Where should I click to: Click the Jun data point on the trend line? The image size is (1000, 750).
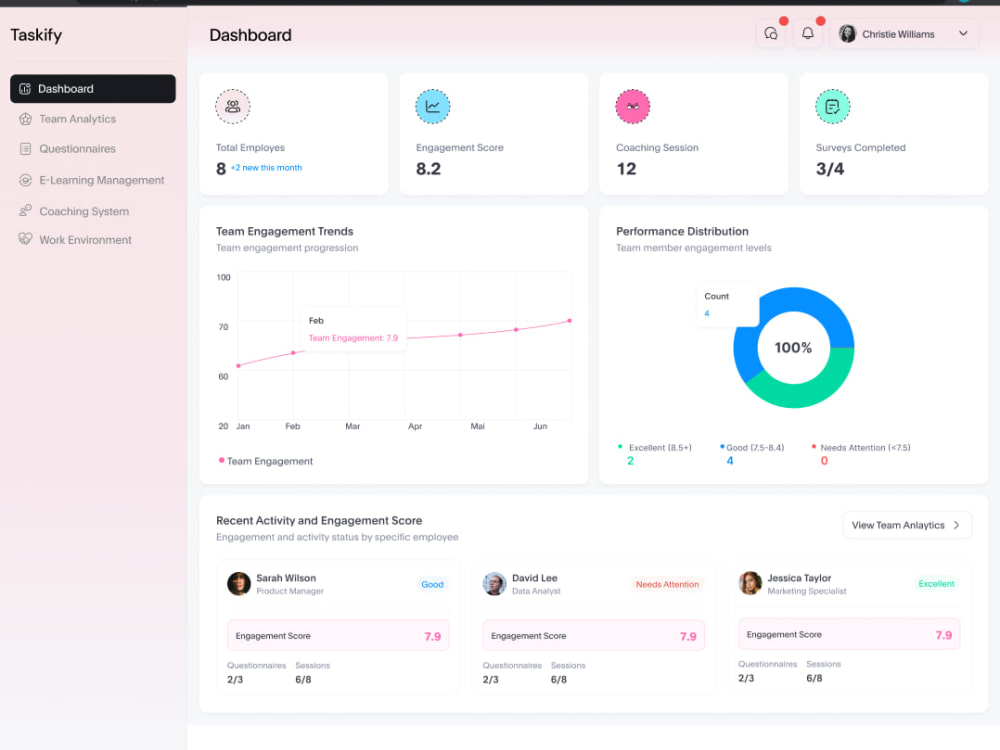tap(570, 321)
